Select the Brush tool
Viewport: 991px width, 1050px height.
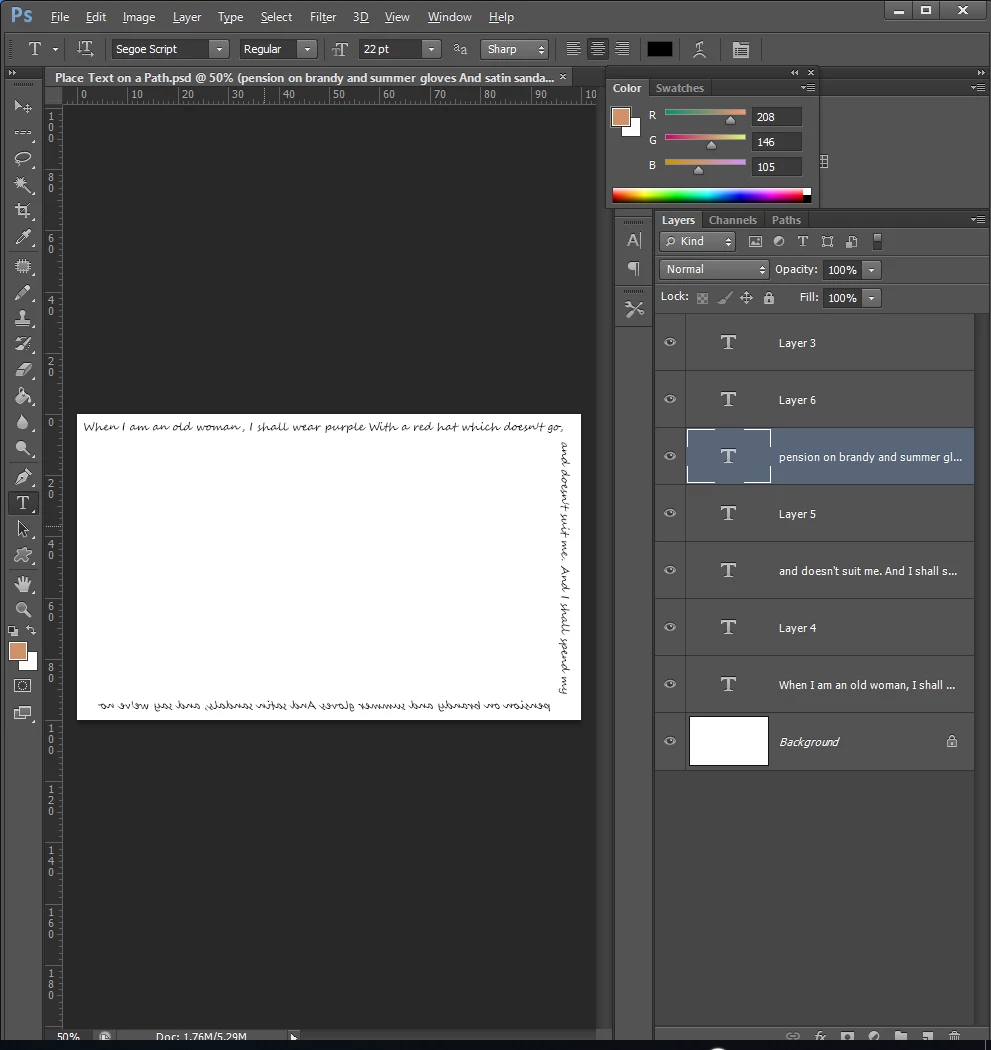[23, 293]
